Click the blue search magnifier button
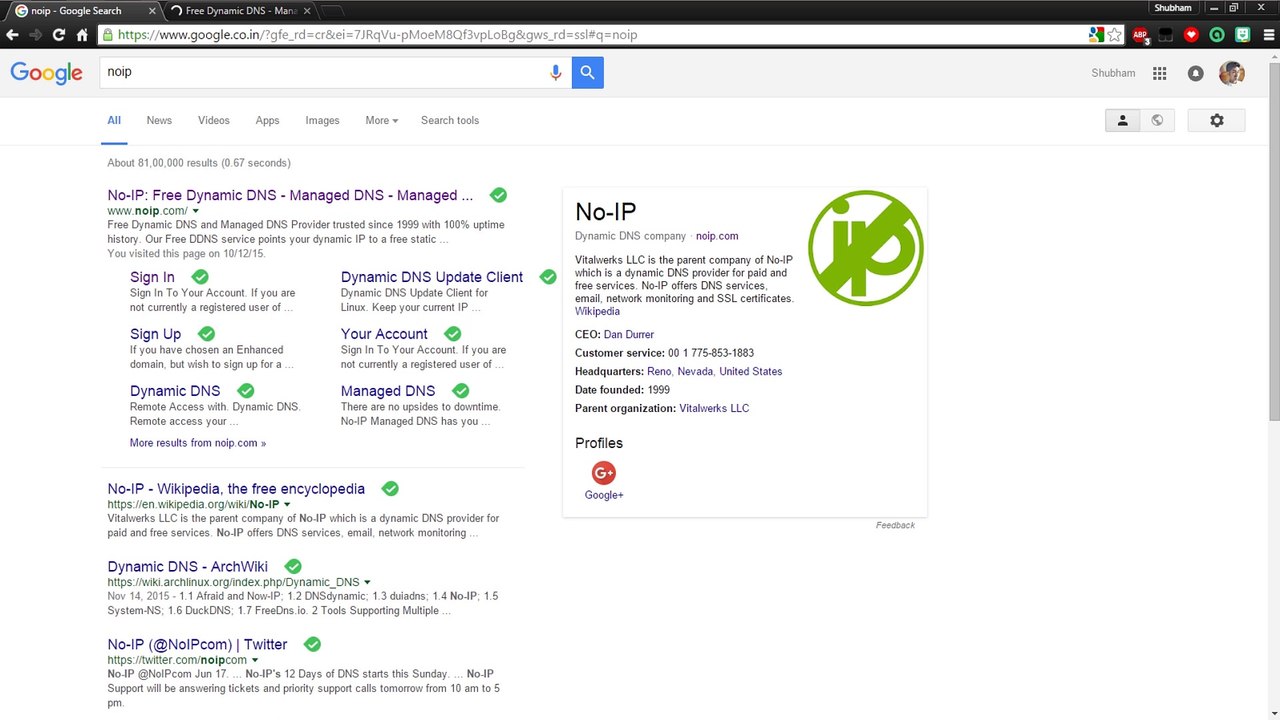Screen dimensions: 1280x720 point(588,72)
